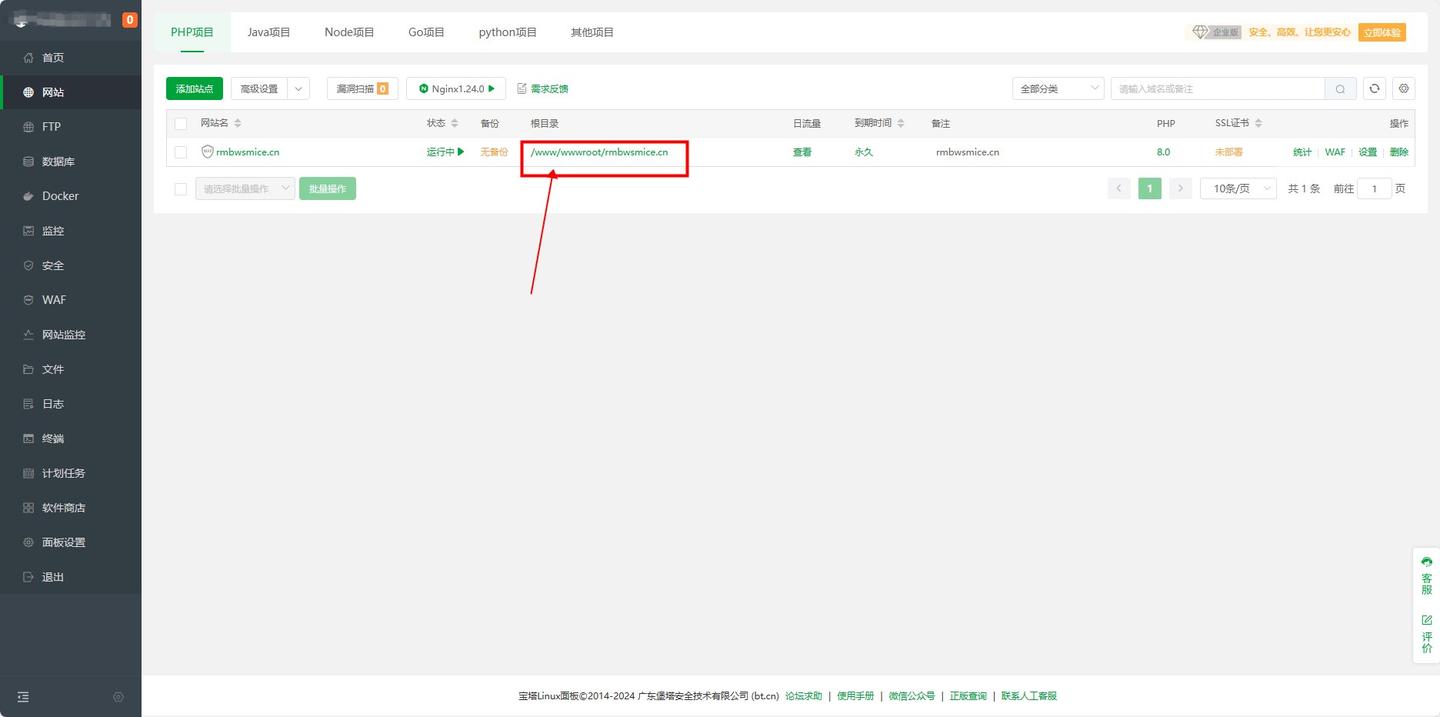Click the database icon beside 数据库

pos(29,162)
